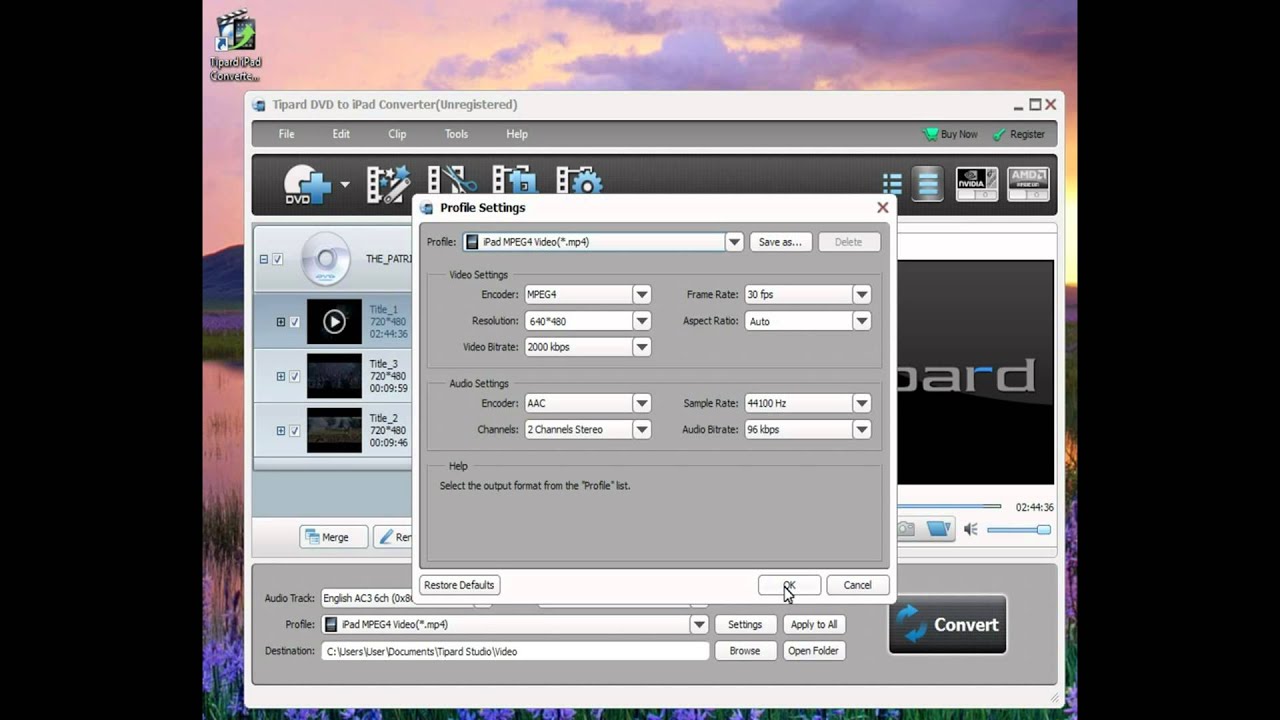The width and height of the screenshot is (1280, 720).
Task: Close the Profile Settings dialog
Action: (x=882, y=208)
